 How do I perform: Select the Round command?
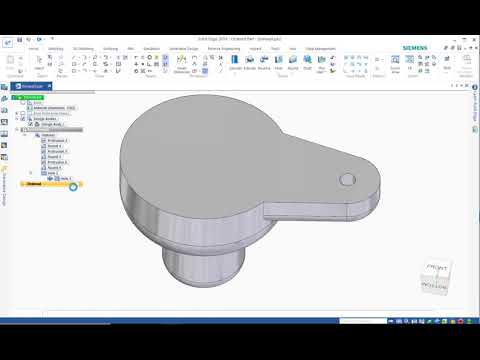(293, 63)
